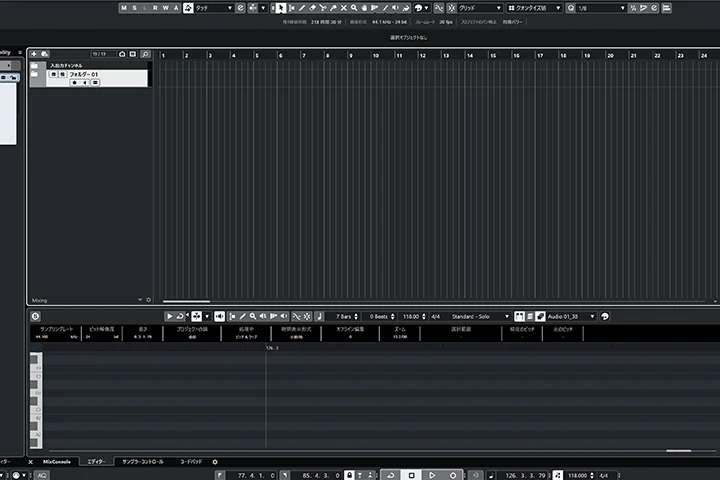Select the editor zoom magnifier tool
Screen dimensions: 720x480
click(253, 316)
